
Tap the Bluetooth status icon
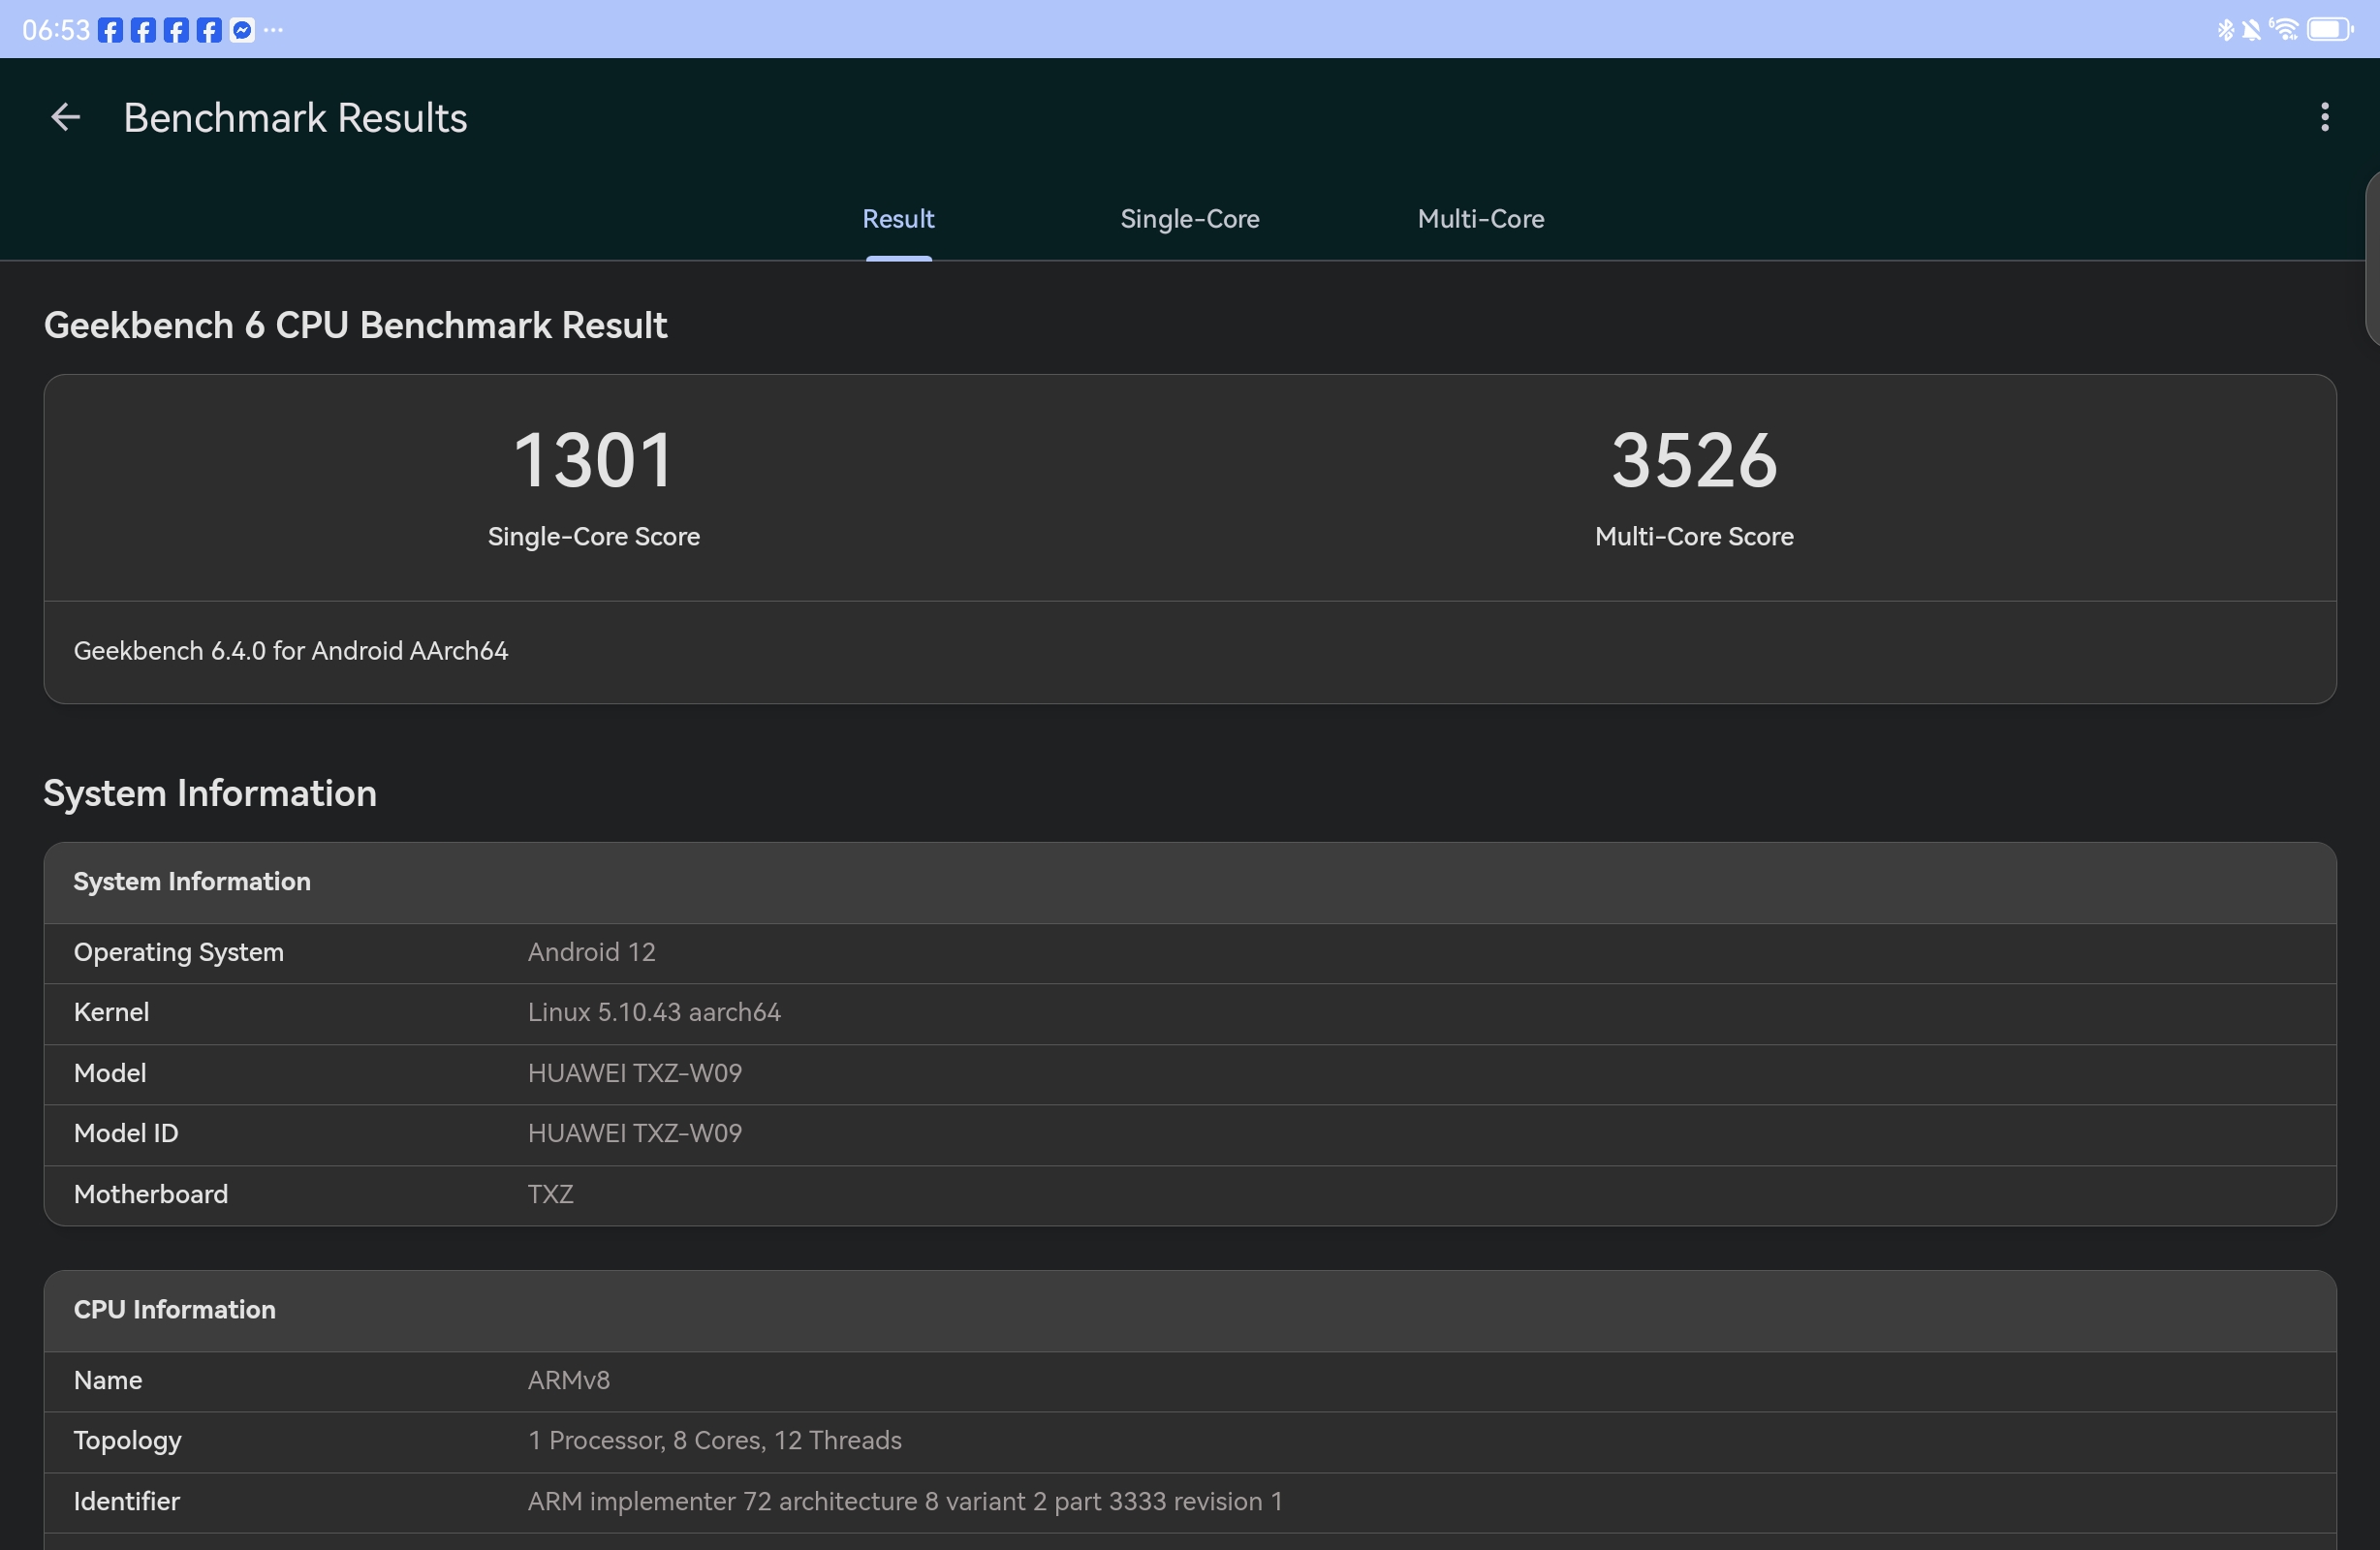click(x=2225, y=31)
